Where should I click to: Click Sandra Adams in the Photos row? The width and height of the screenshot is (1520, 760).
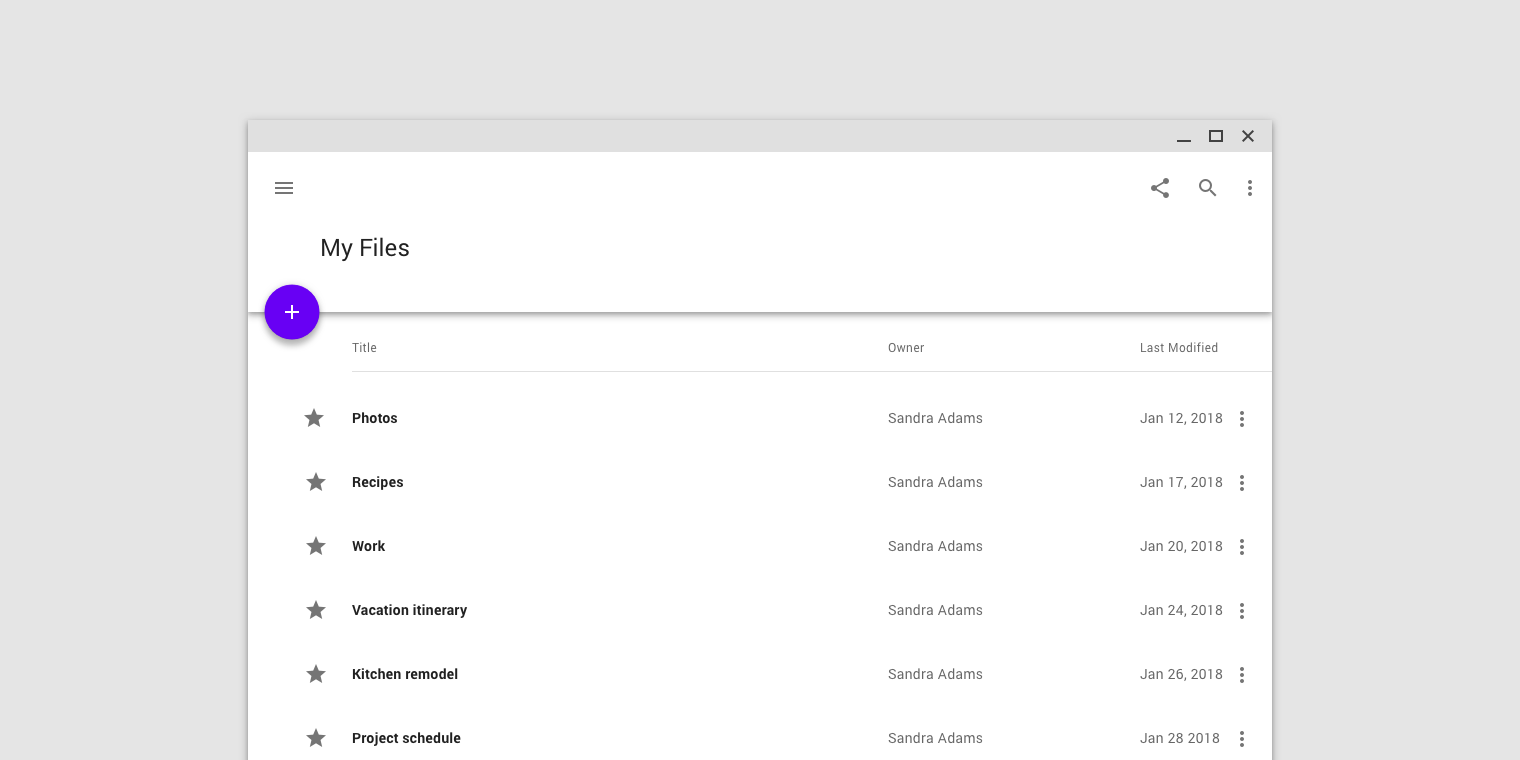pos(935,418)
